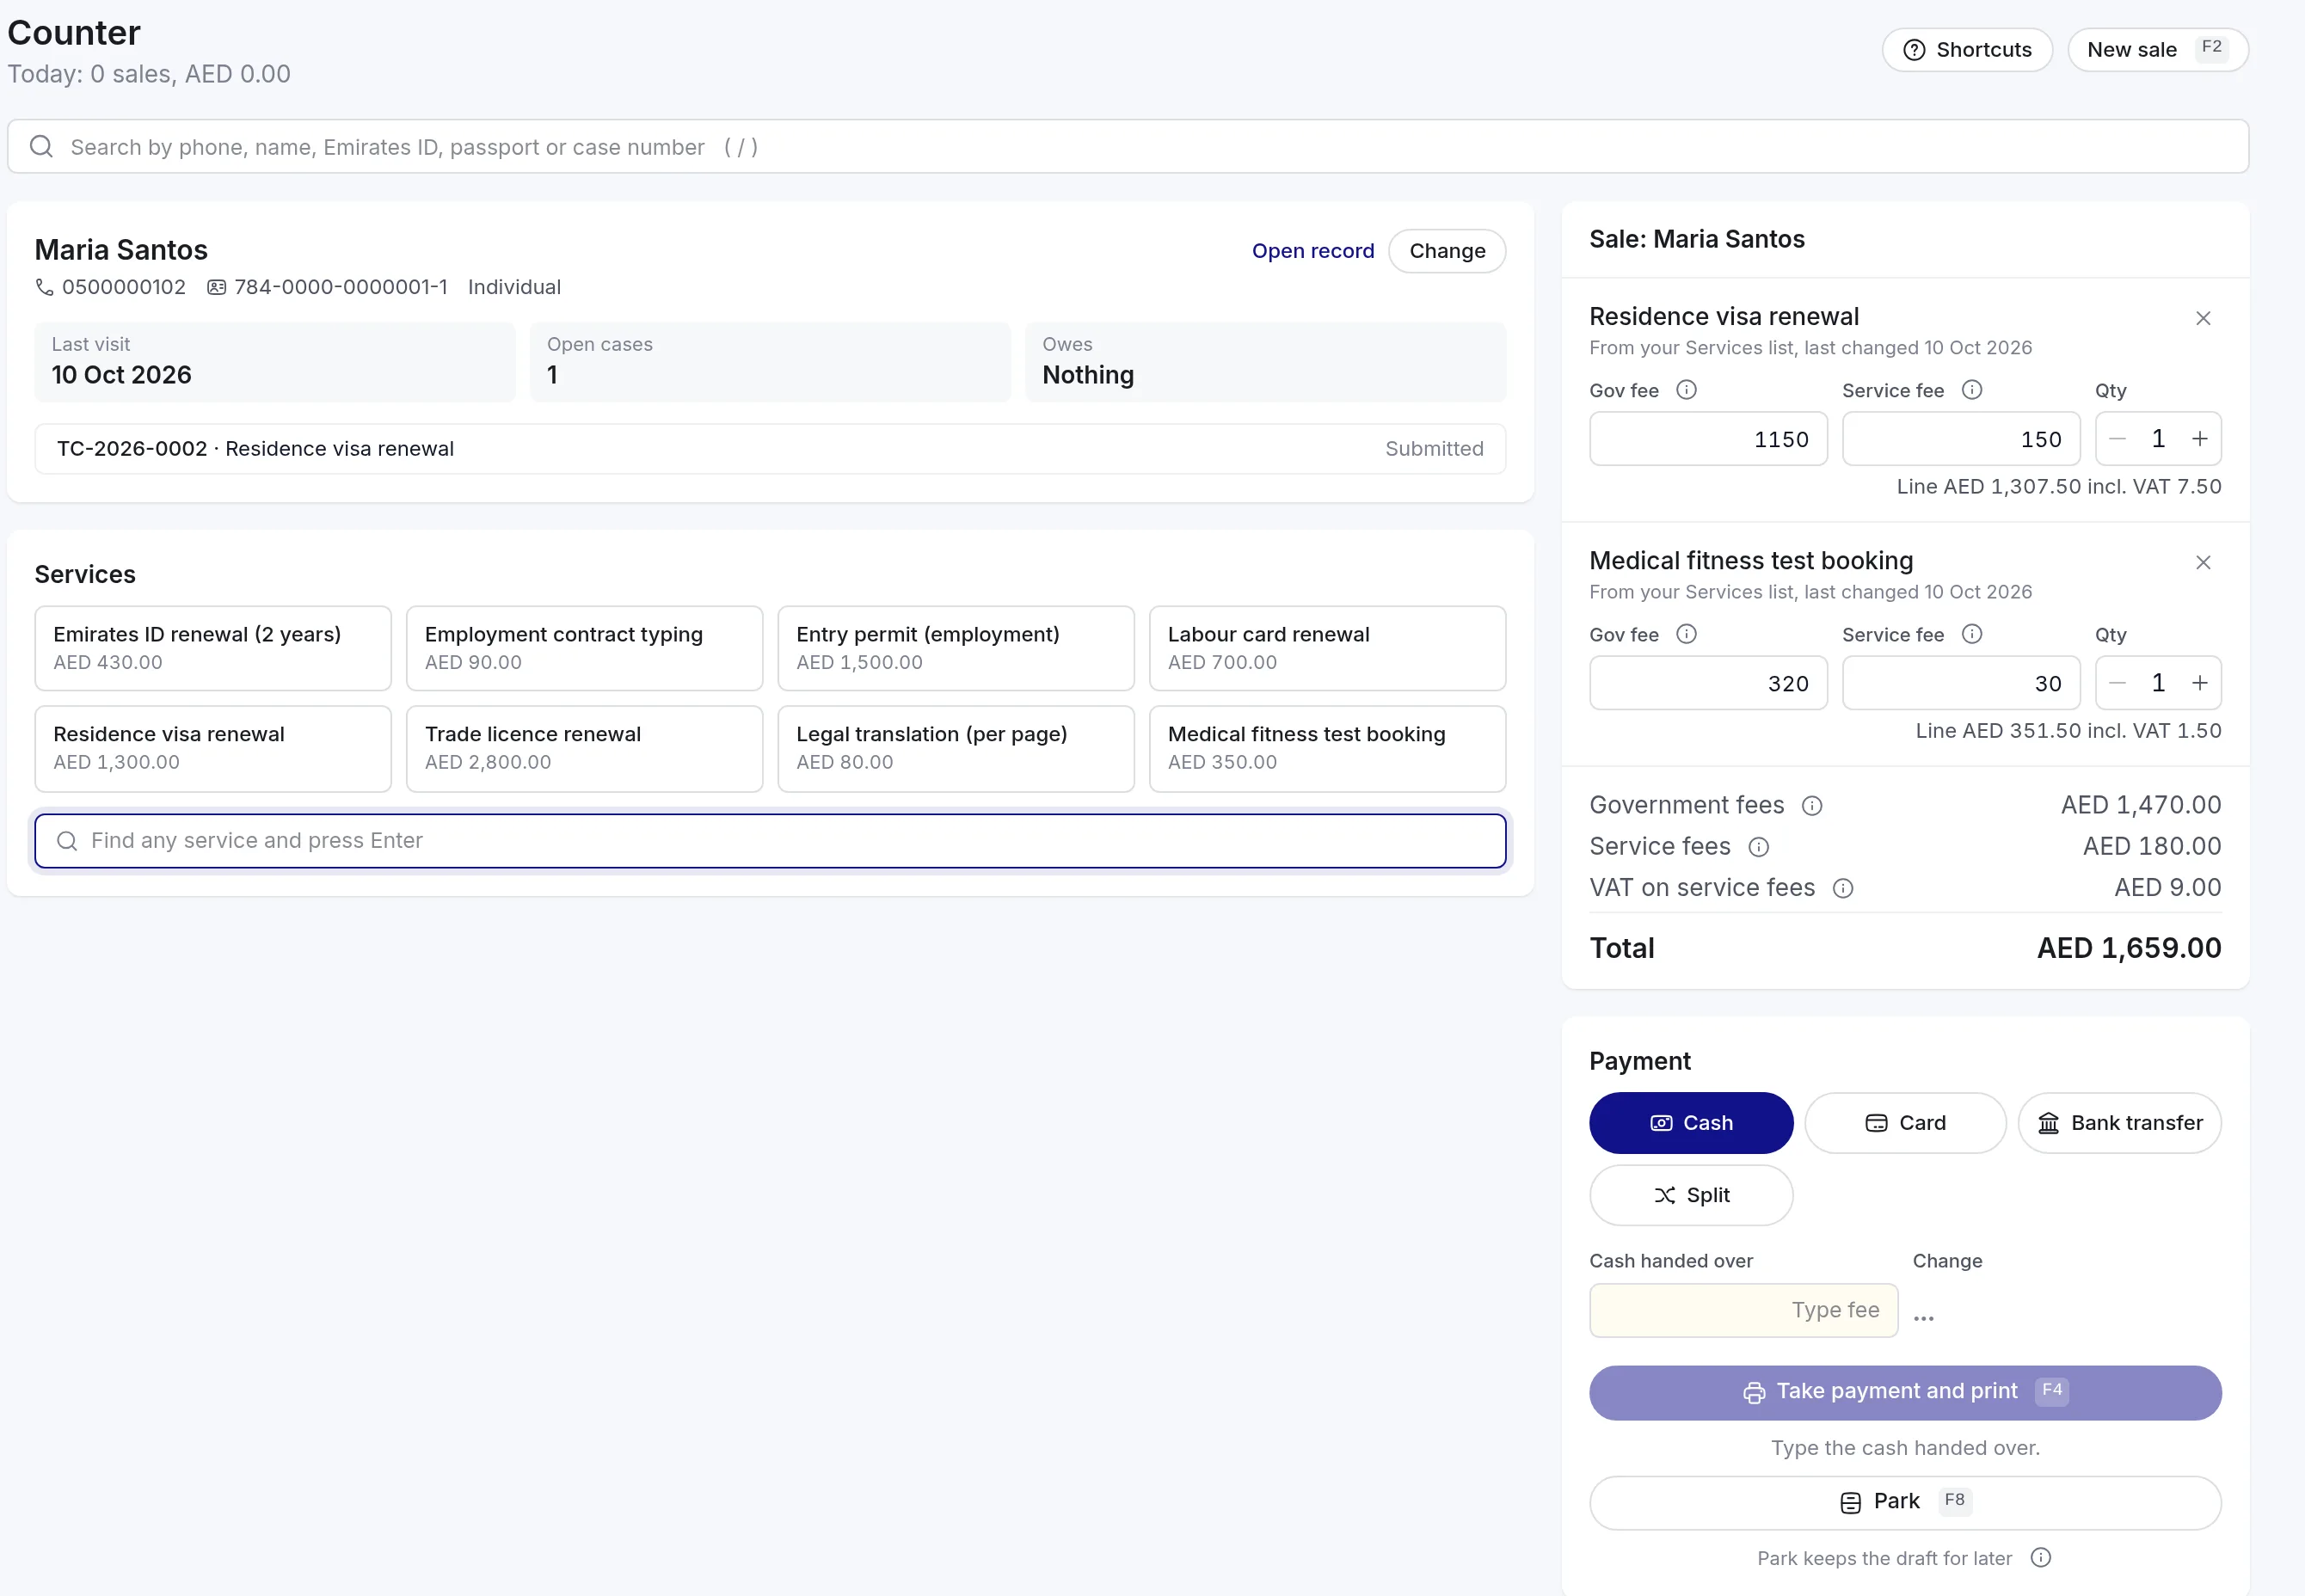Add Entry permit (employment) service

click(955, 648)
